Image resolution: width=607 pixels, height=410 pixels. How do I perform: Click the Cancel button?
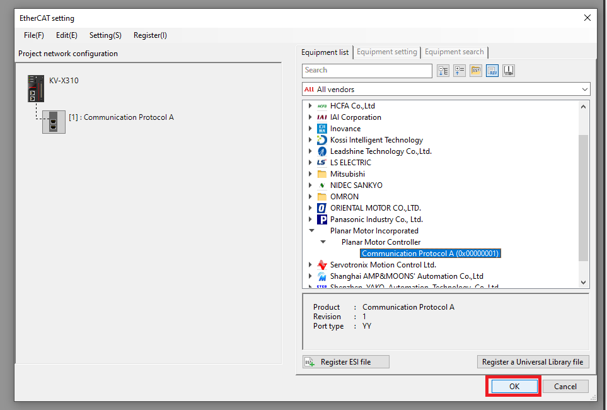pyautogui.click(x=565, y=386)
